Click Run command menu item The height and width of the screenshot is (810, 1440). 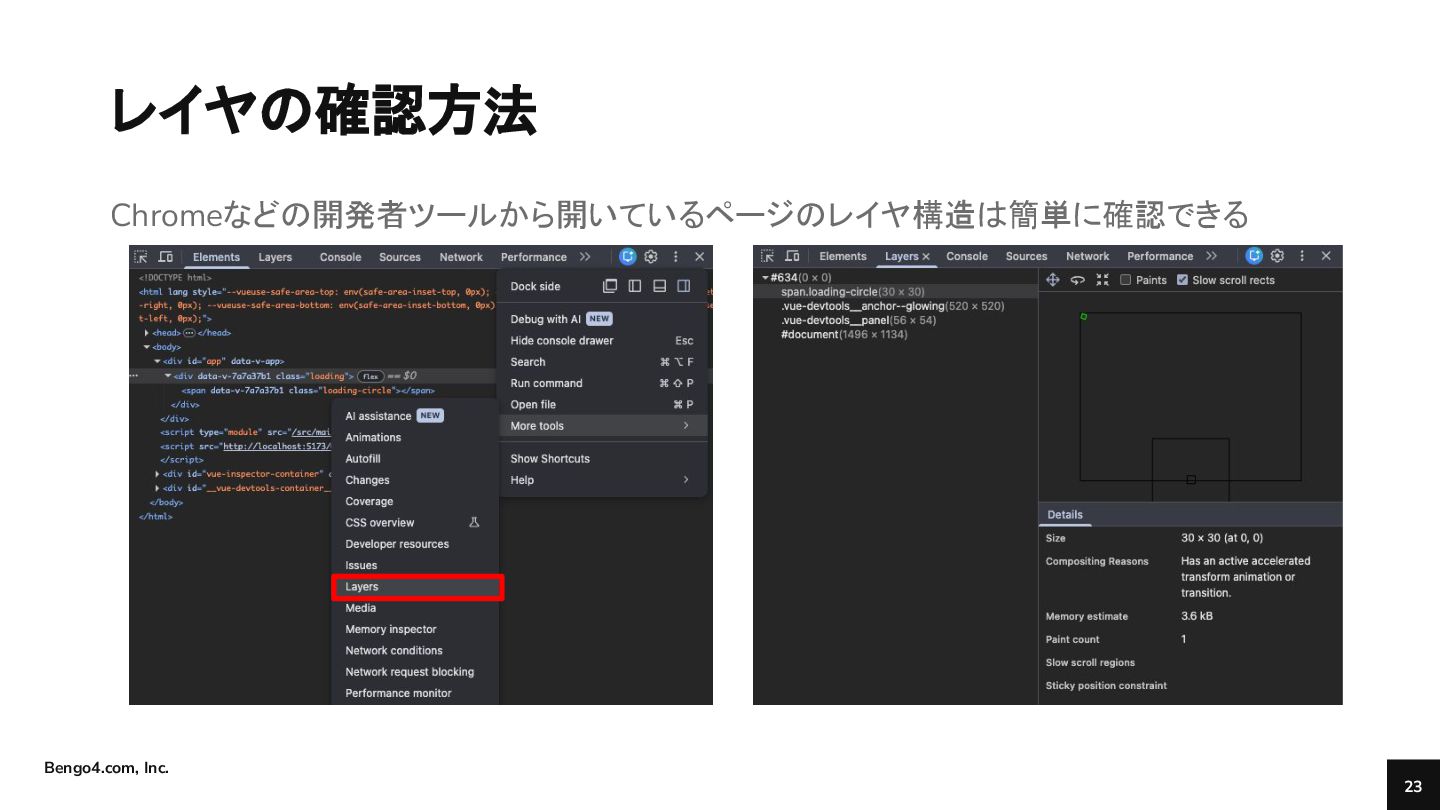click(603, 383)
